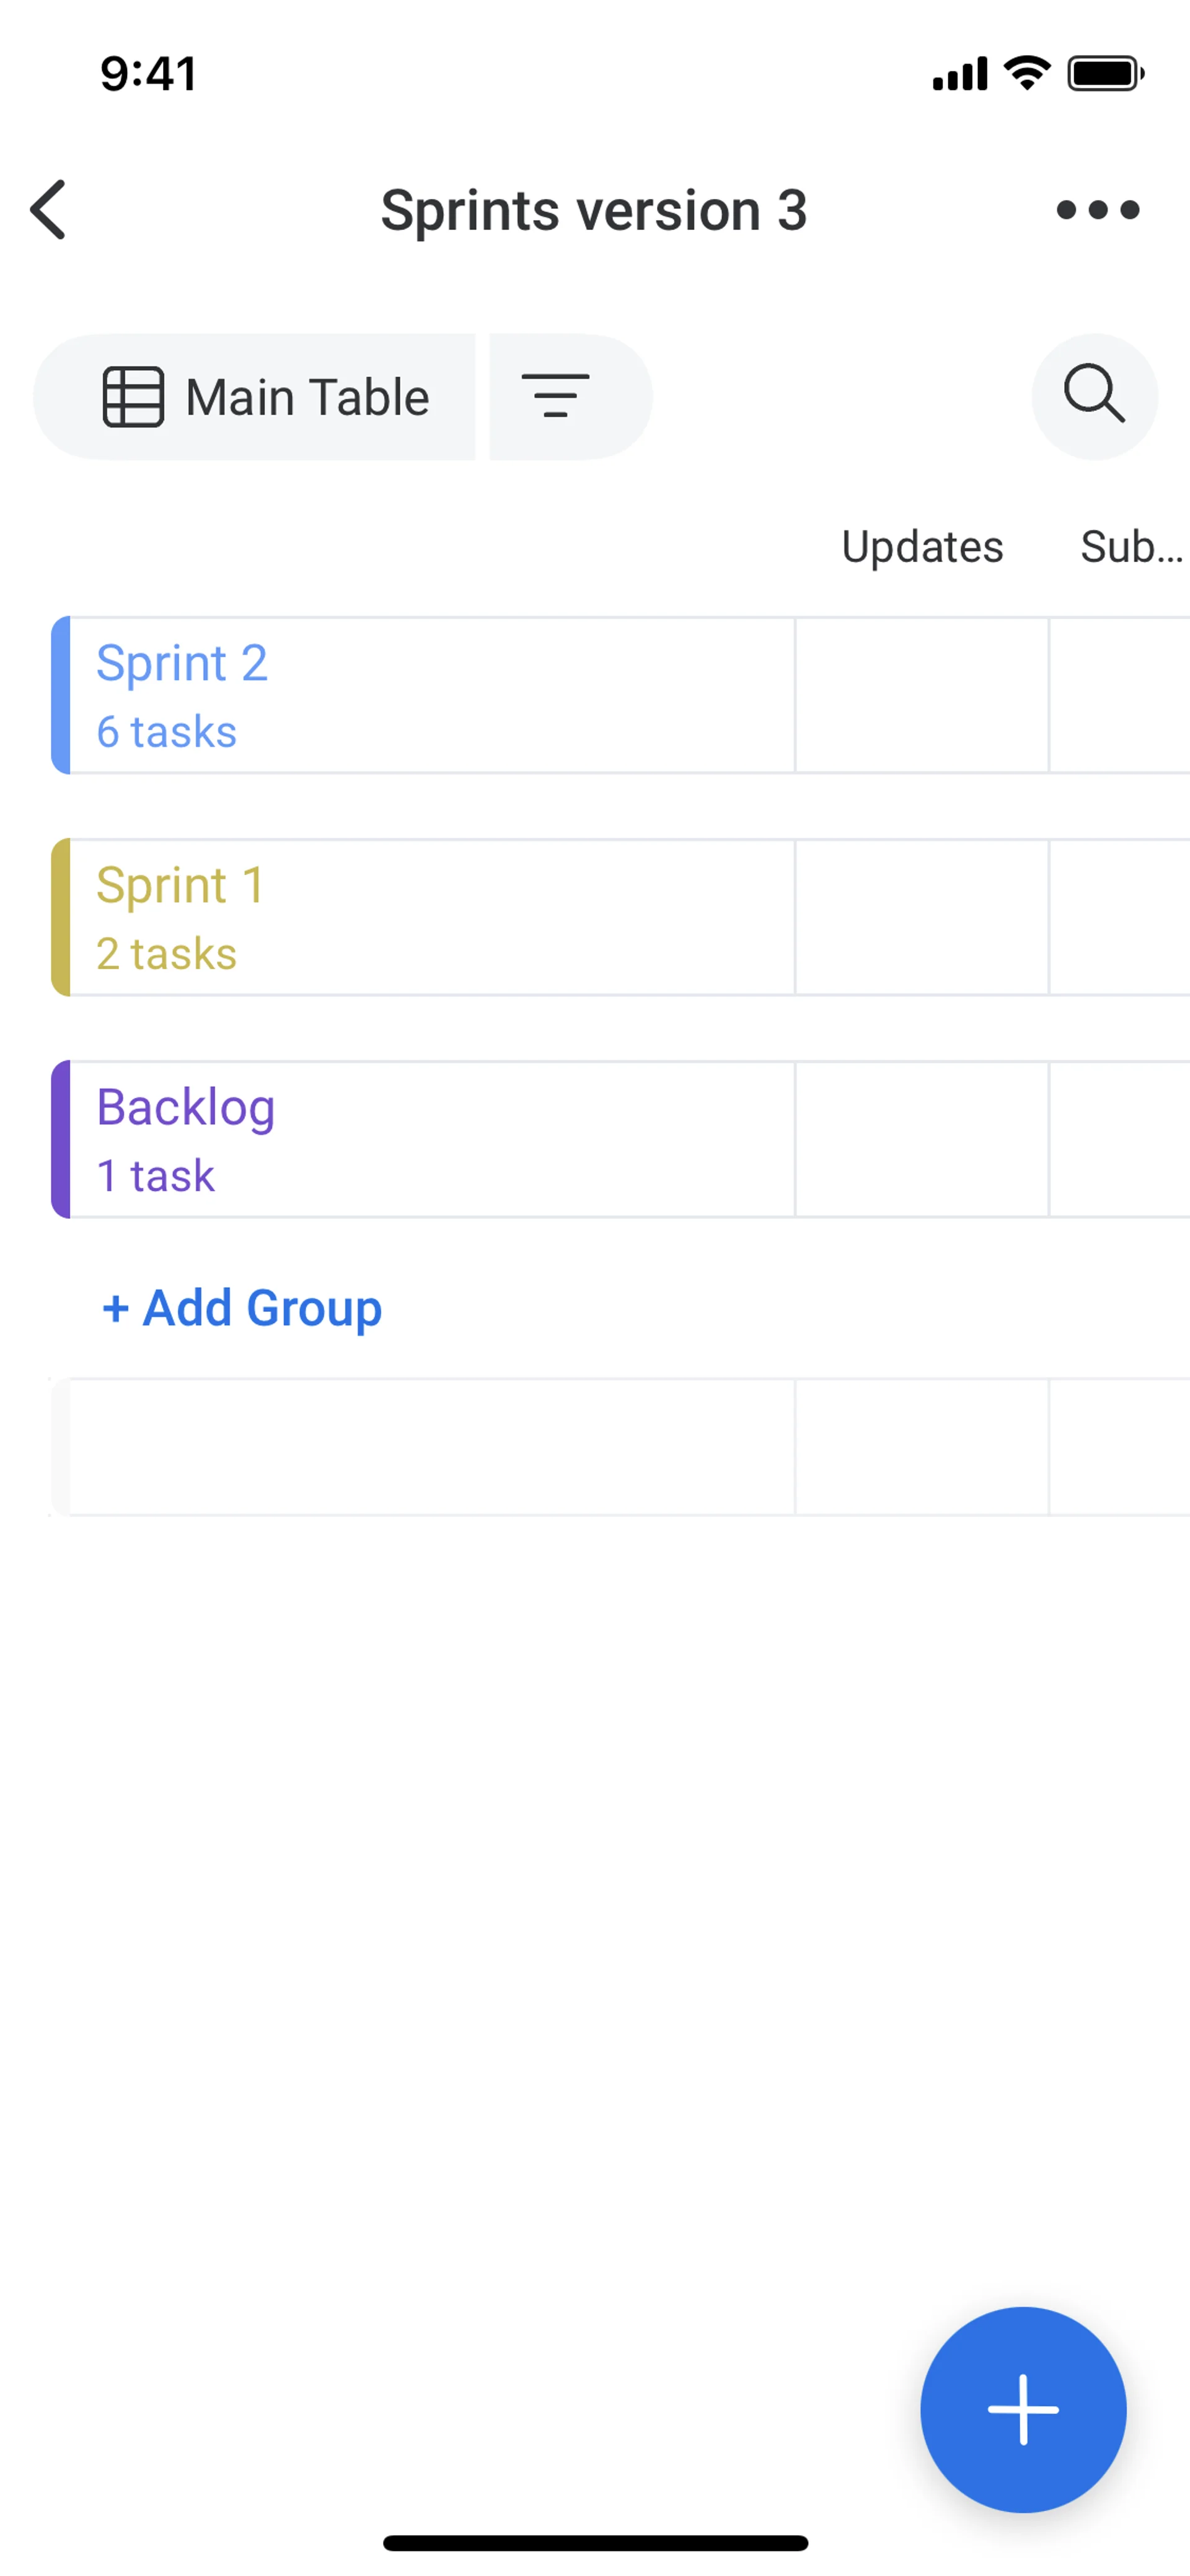
Task: Tap the search magnifier icon
Action: 1094,397
